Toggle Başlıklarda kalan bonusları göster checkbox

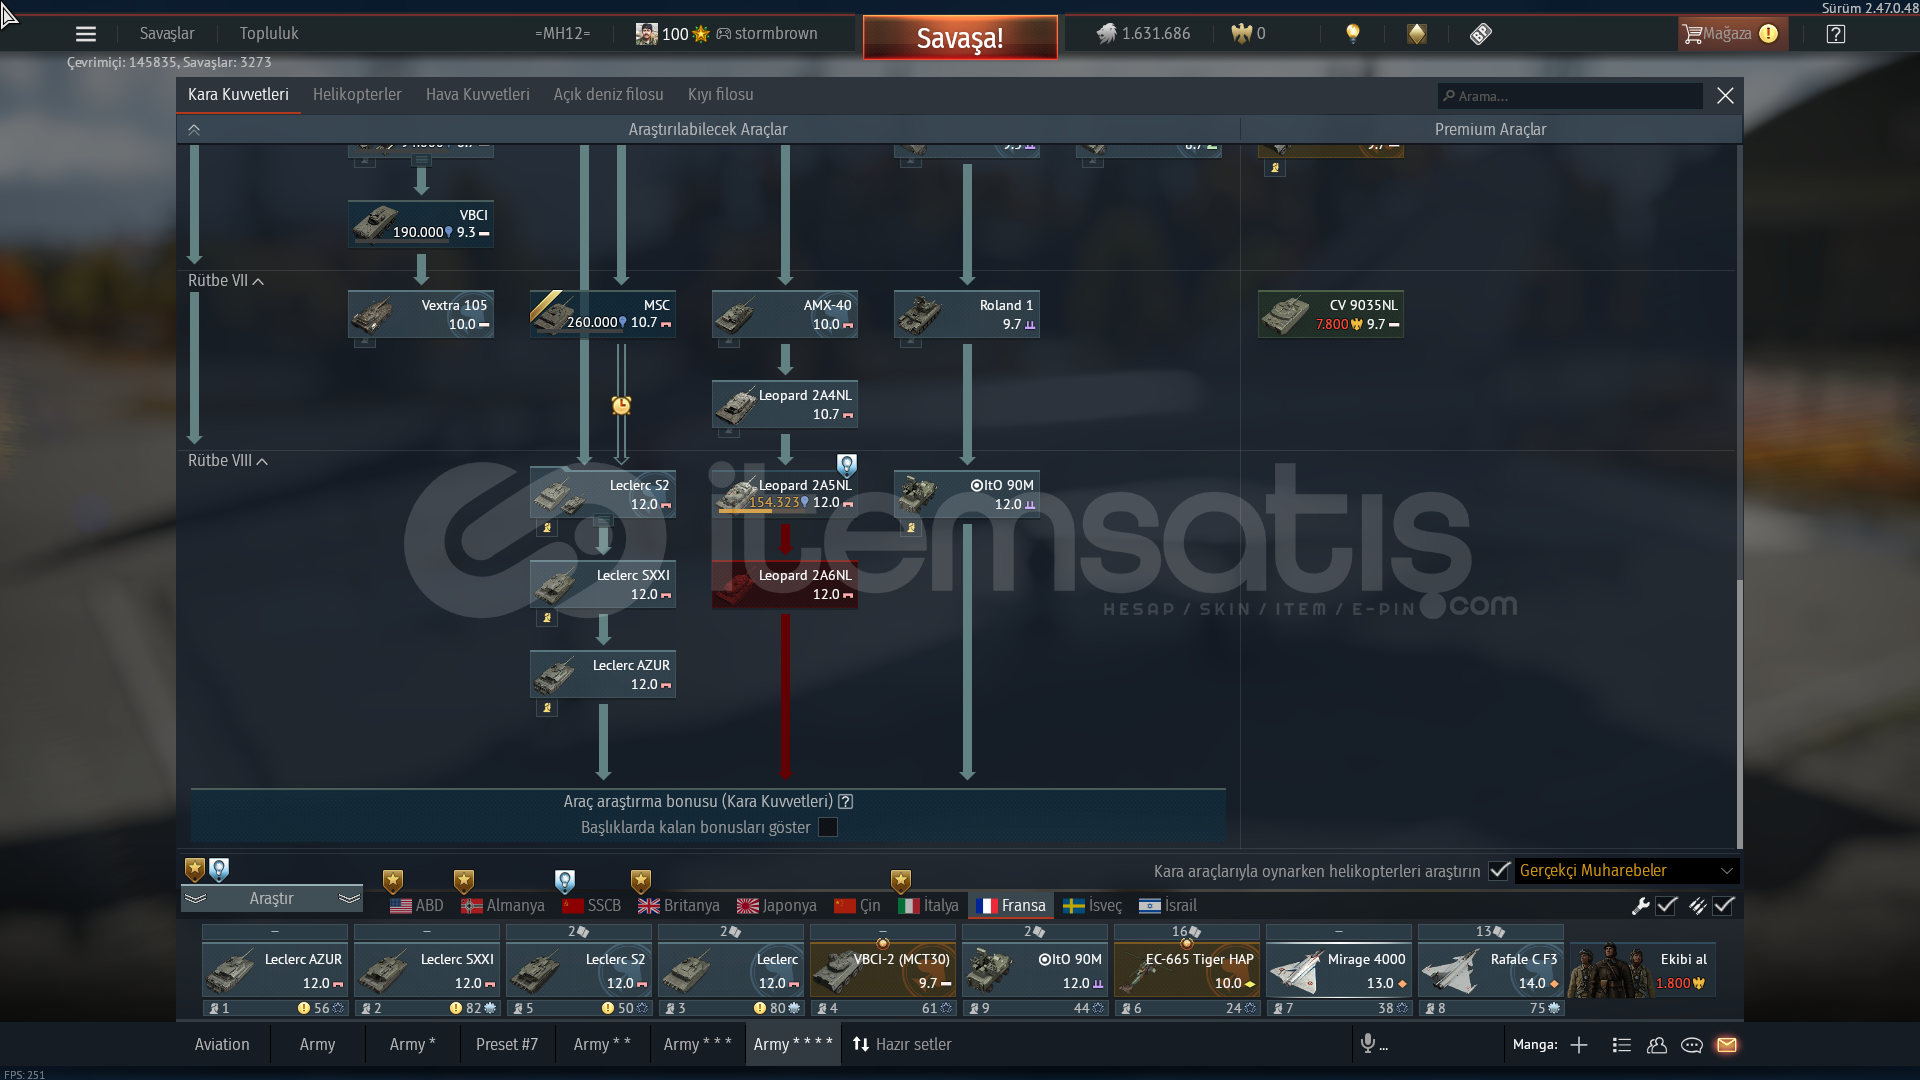click(x=828, y=828)
